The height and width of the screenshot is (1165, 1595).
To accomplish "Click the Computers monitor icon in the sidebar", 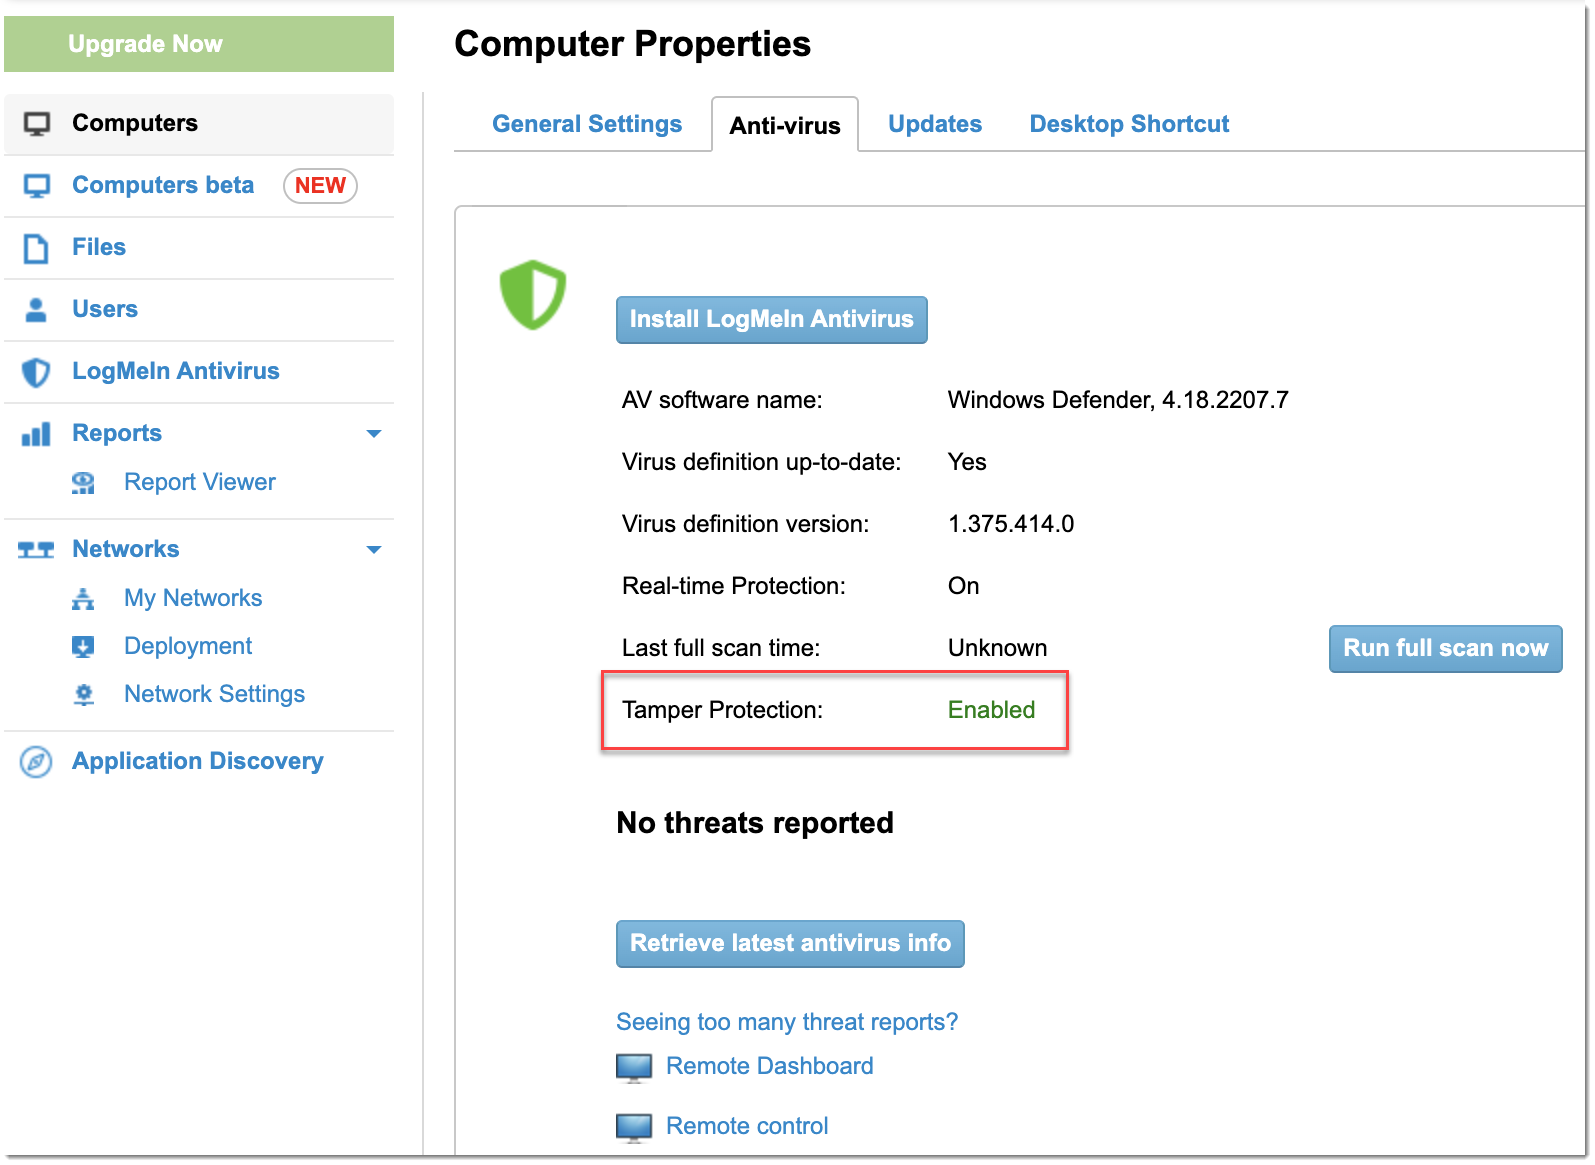I will 37,124.
